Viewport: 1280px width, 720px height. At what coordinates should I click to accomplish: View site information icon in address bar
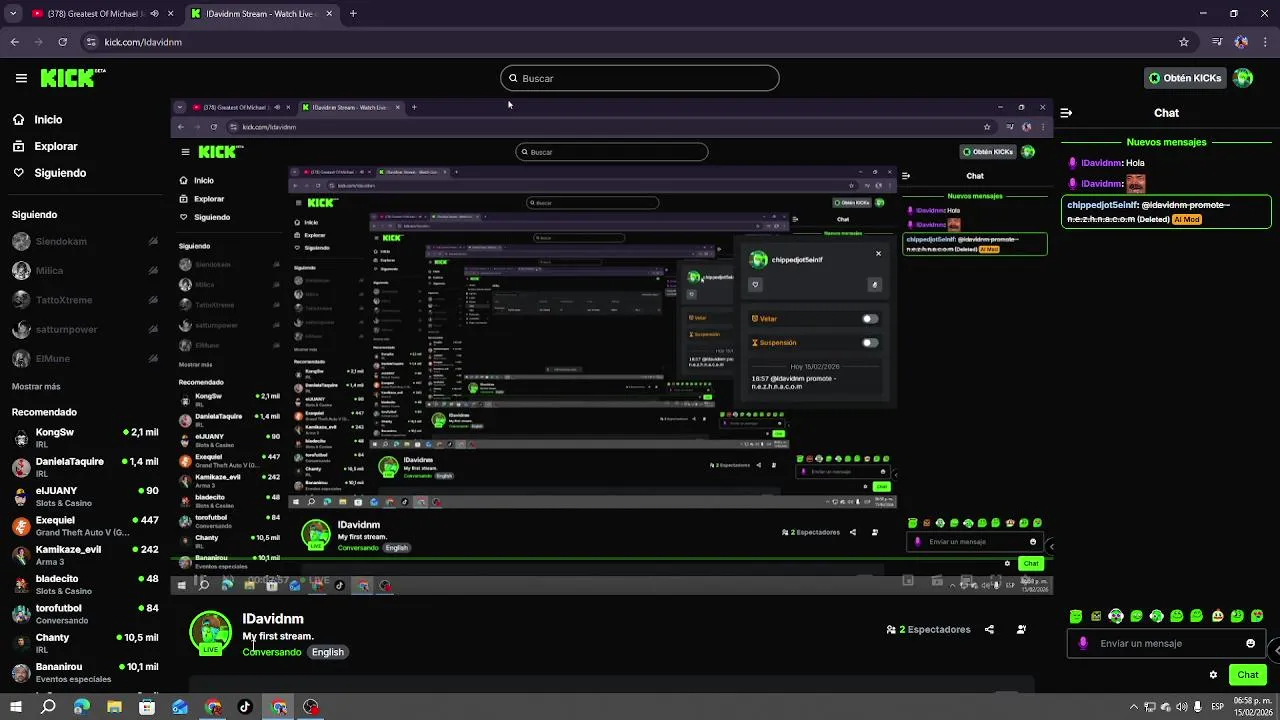point(91,42)
